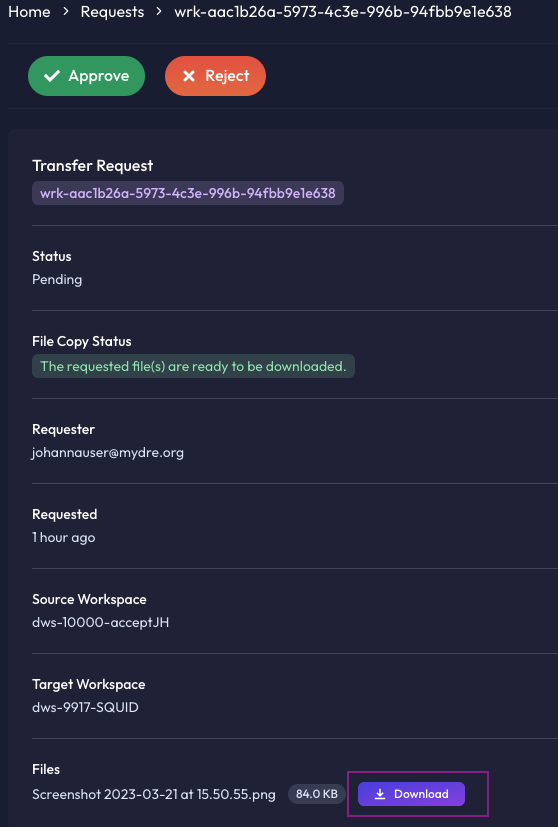Click the checkmark icon on Approve
Viewport: 558px width, 827px height.
pyautogui.click(x=52, y=76)
